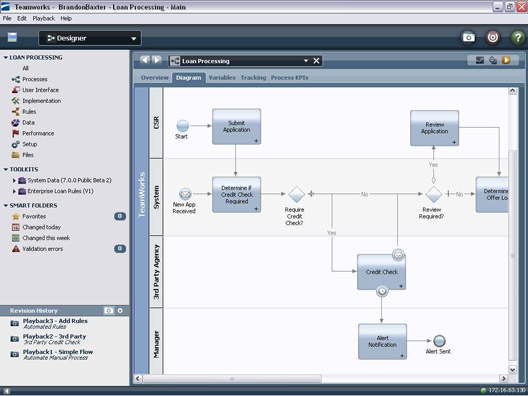Click the diagram scroll down arrow
The image size is (528, 396).
tap(512, 369)
